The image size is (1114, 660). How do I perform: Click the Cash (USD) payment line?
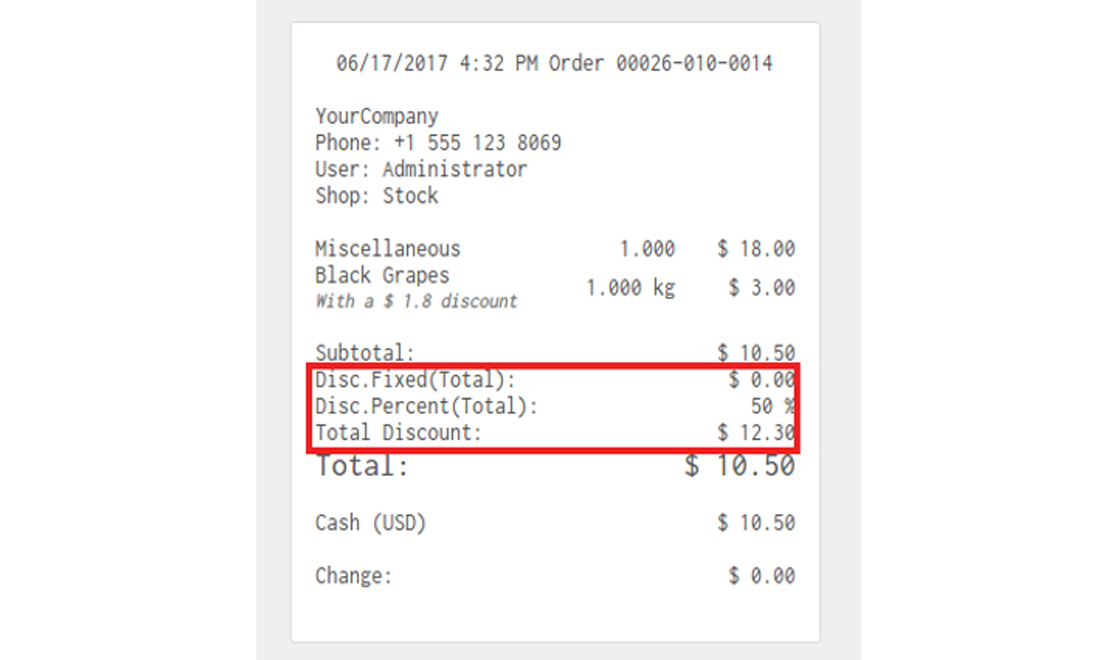(555, 523)
